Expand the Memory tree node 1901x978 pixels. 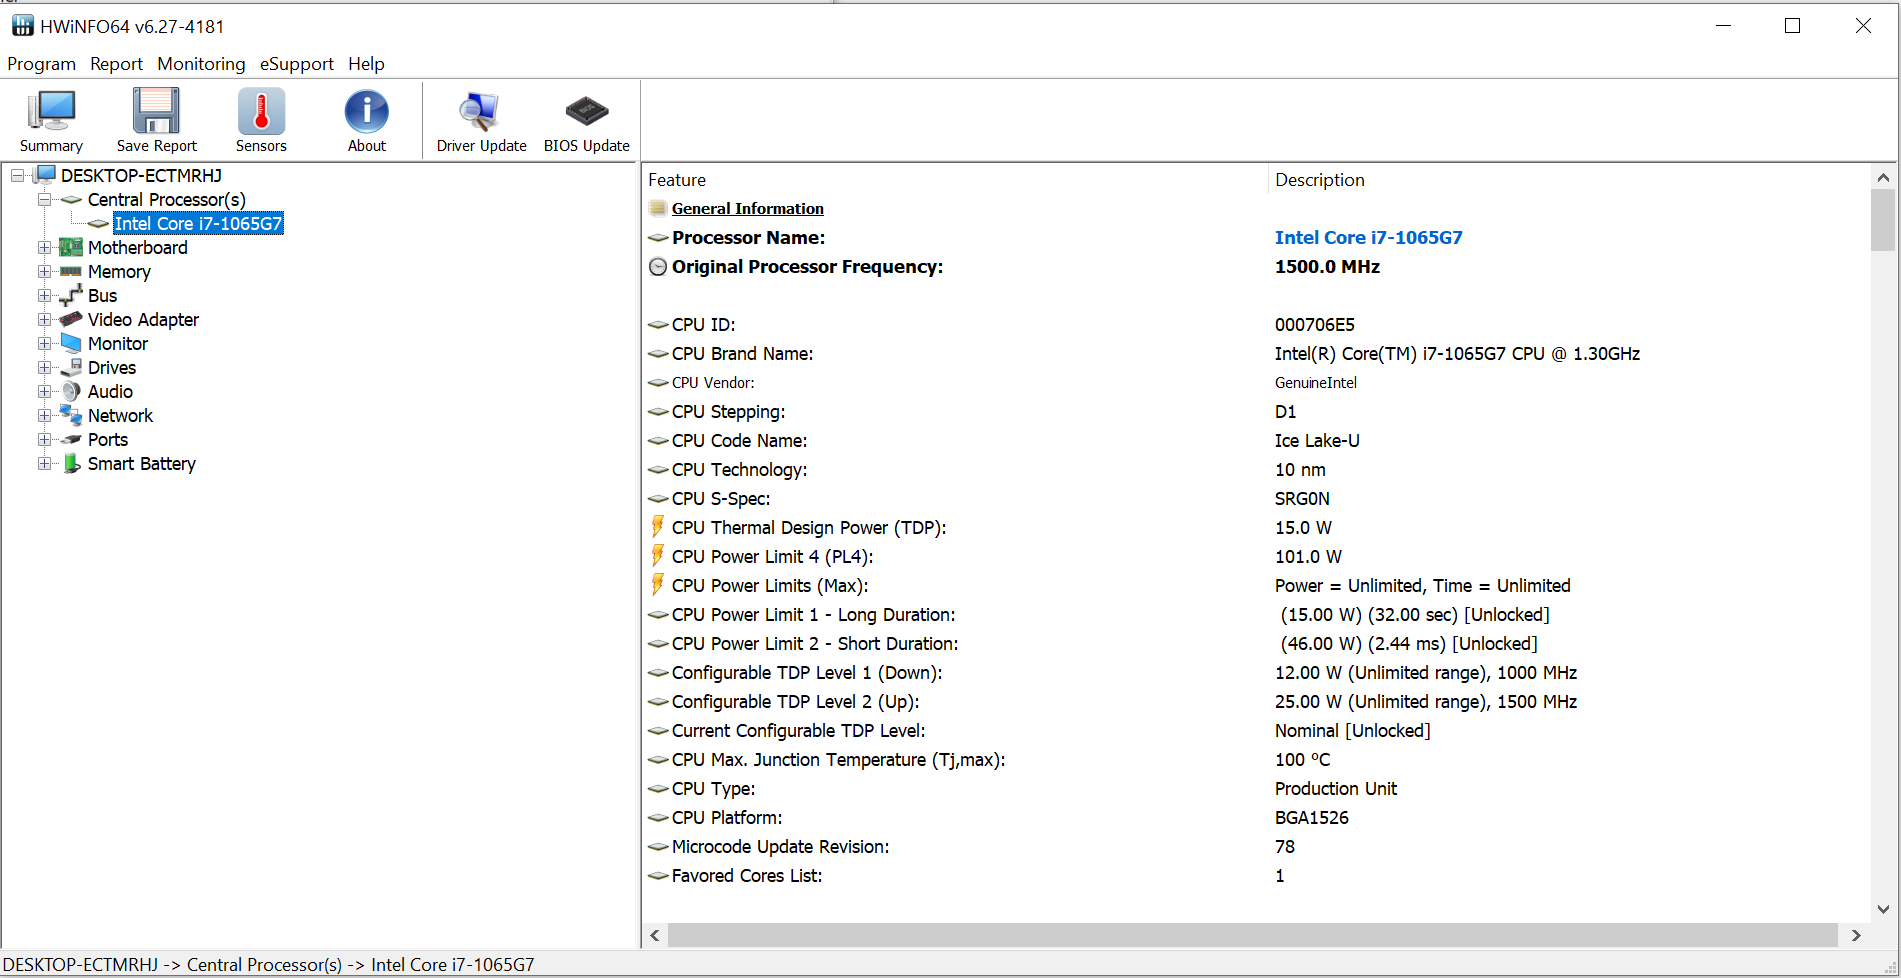click(x=44, y=272)
